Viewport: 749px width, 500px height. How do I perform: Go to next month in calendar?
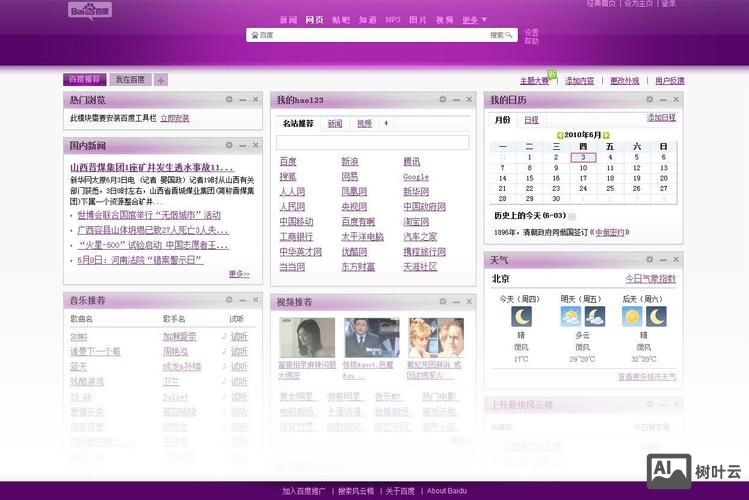(606, 135)
